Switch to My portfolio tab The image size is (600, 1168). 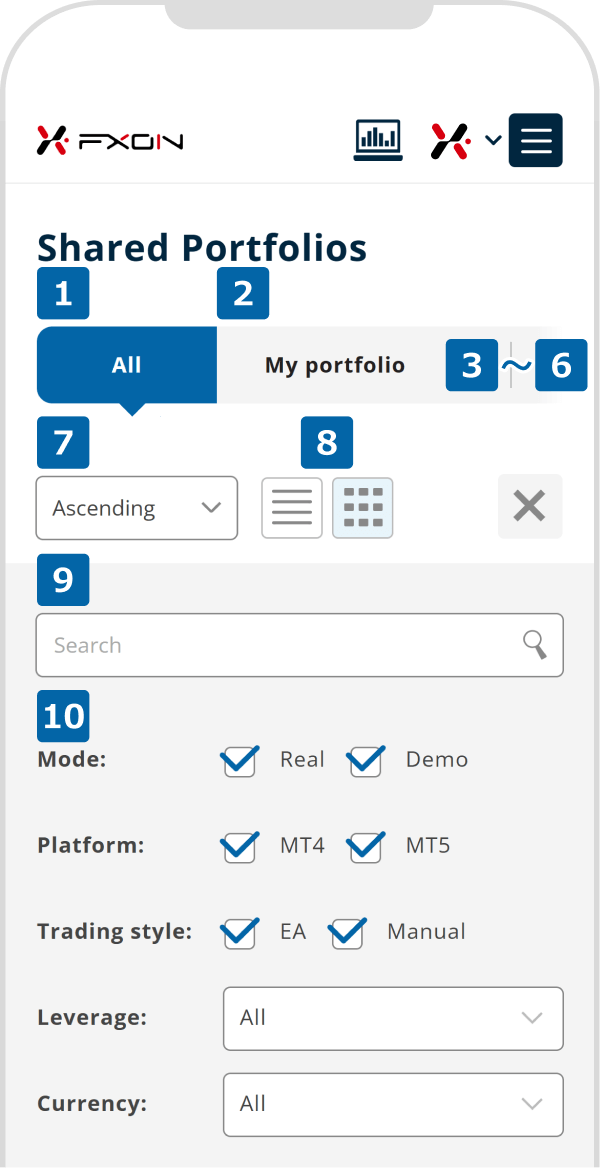click(x=334, y=365)
